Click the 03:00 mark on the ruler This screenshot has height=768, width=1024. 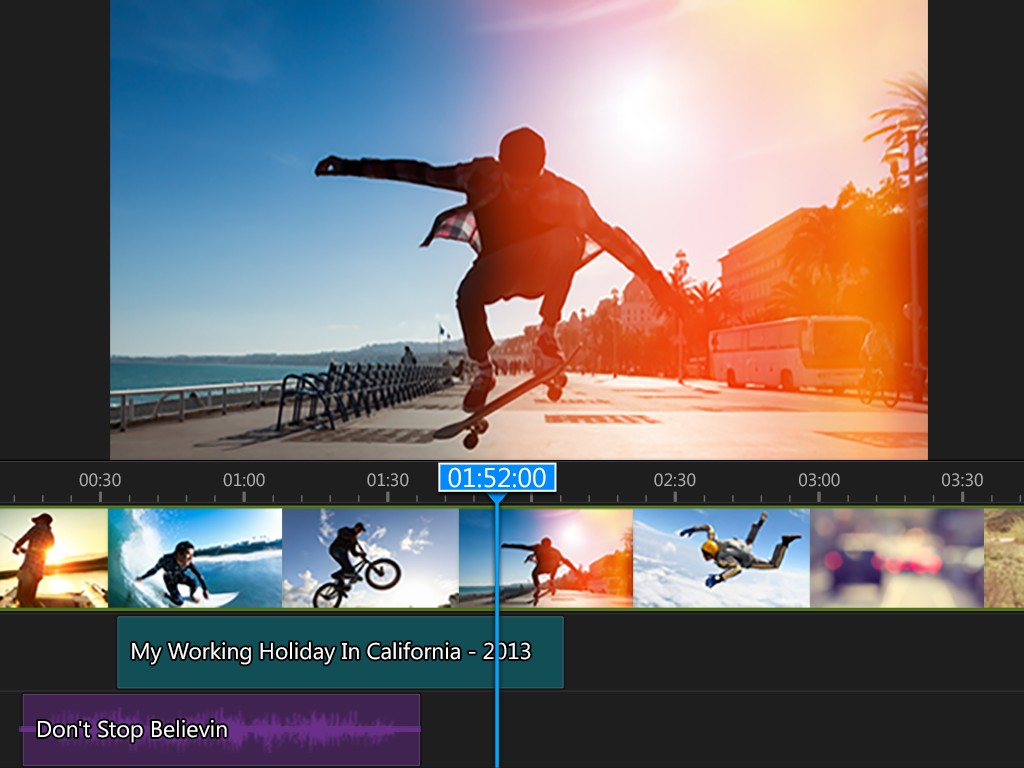pos(819,480)
